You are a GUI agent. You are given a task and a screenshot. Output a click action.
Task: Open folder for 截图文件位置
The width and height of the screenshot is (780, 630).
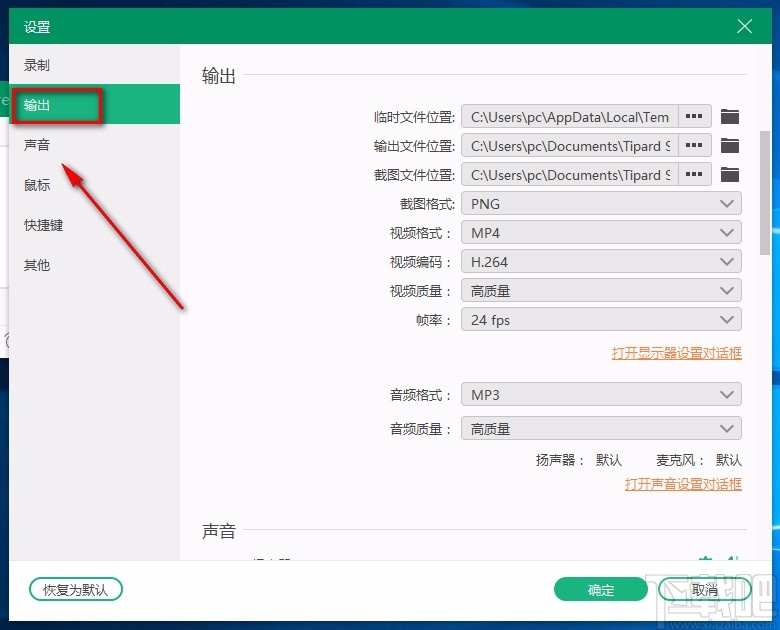click(x=730, y=175)
